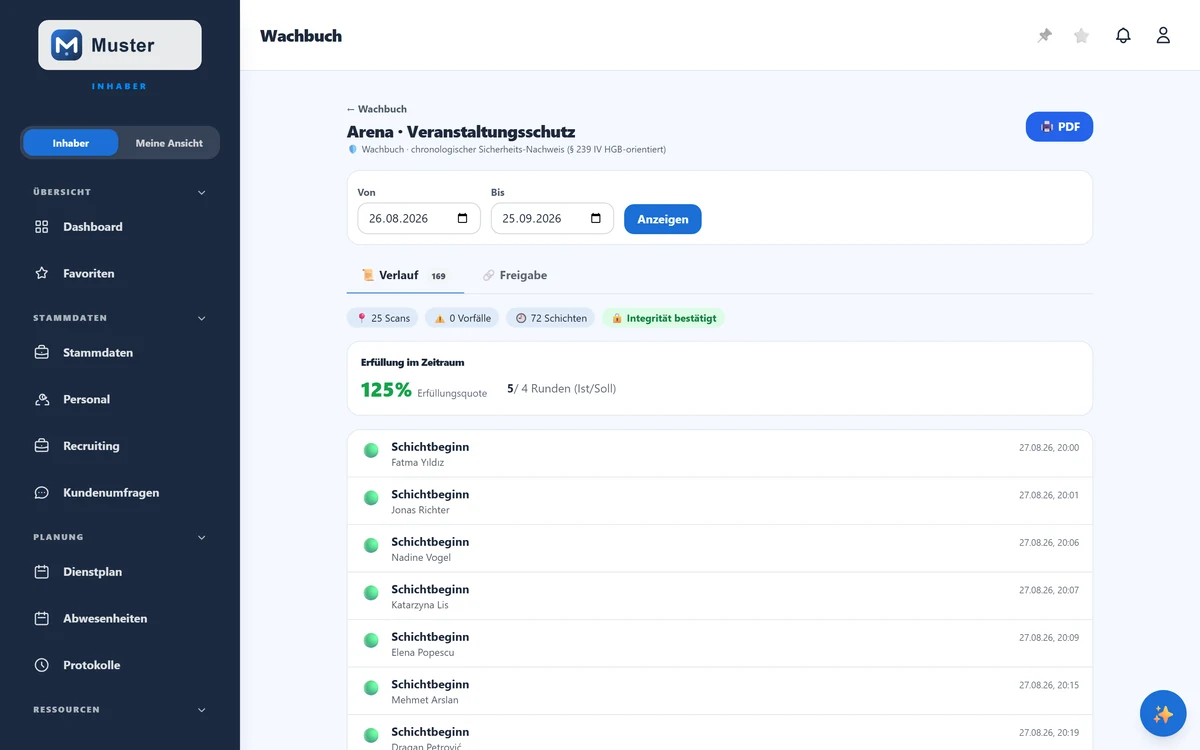Open Dashboard menu item
The image size is (1200, 750).
[x=120, y=227]
